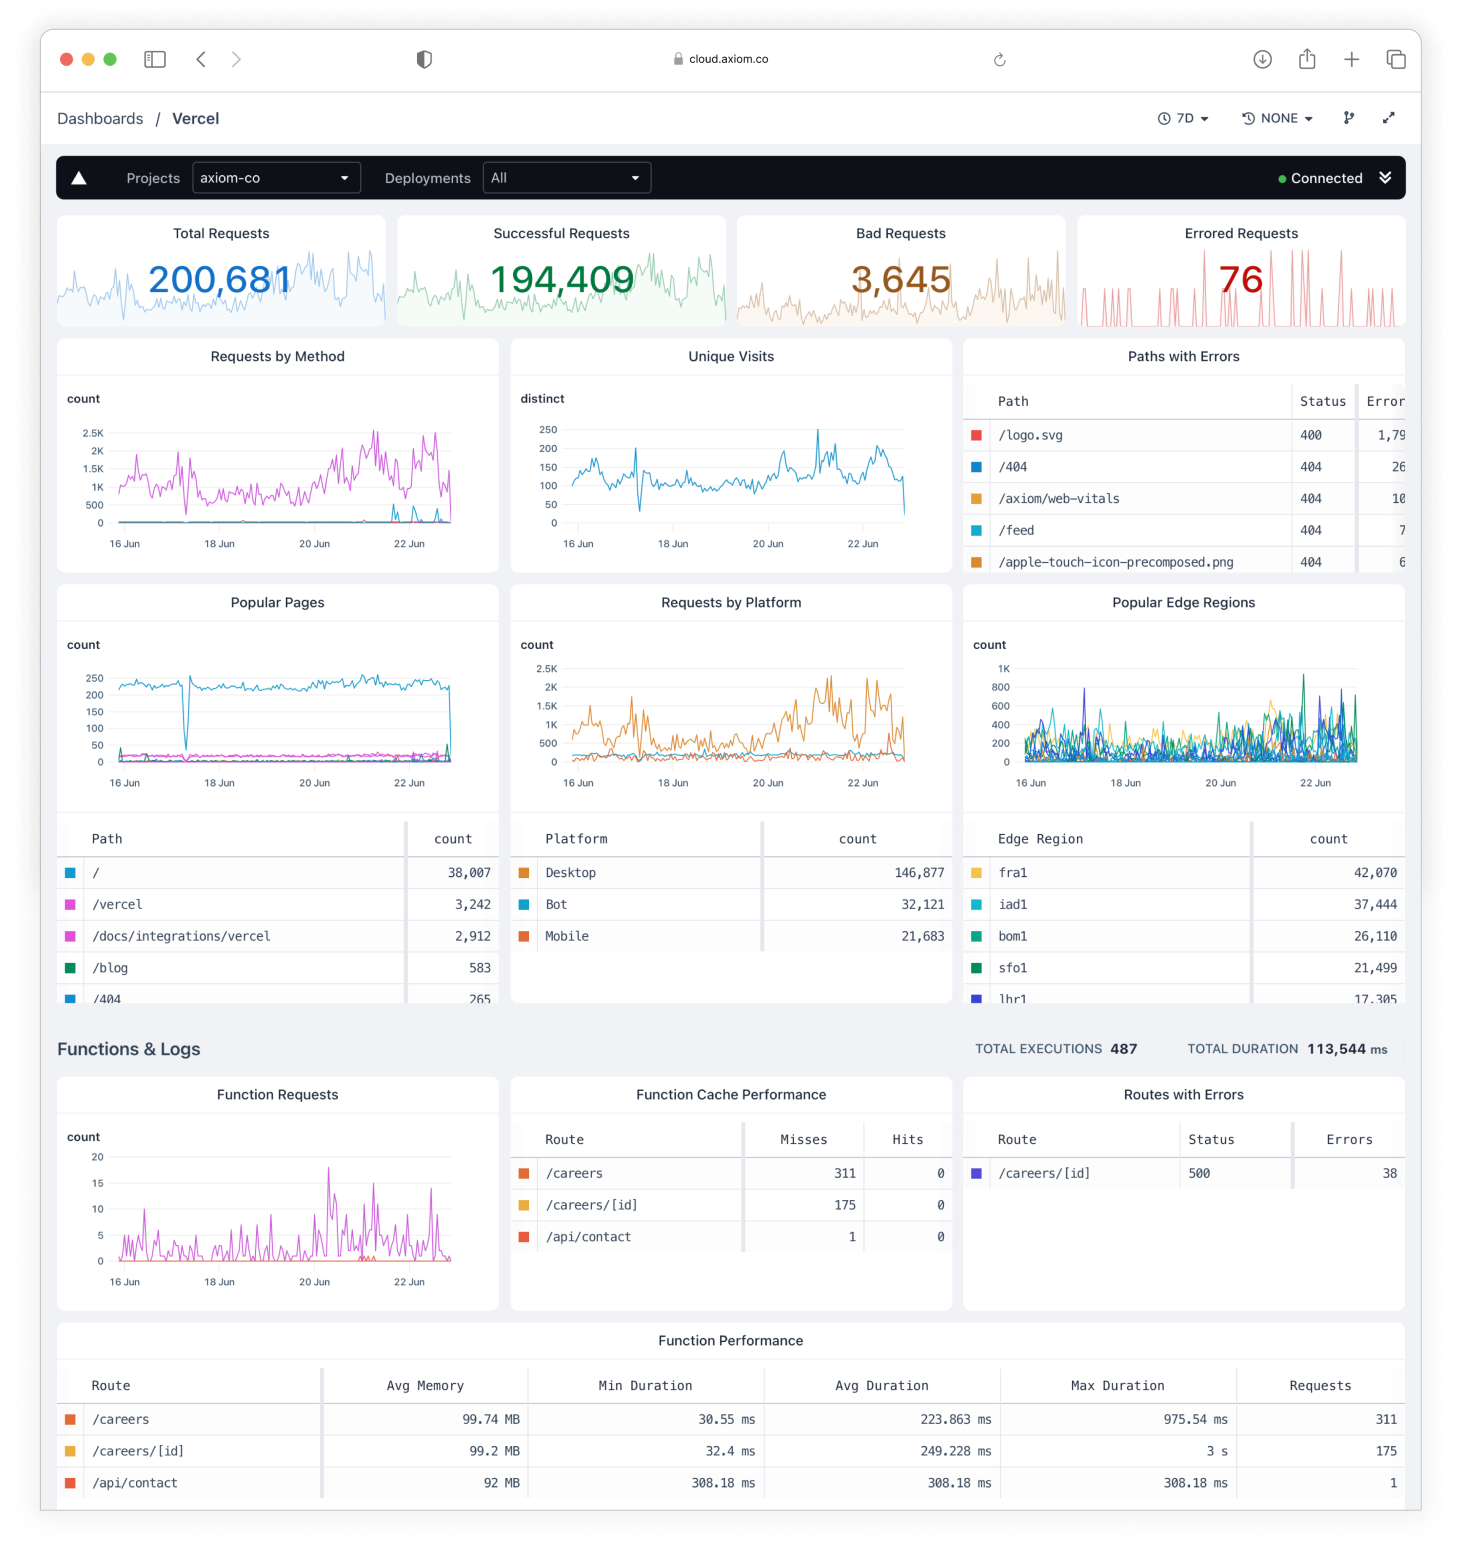Viewport: 1462px width, 1556px height.
Task: Click the orange swatch for /axiom/web-vitals
Action: pyautogui.click(x=976, y=499)
